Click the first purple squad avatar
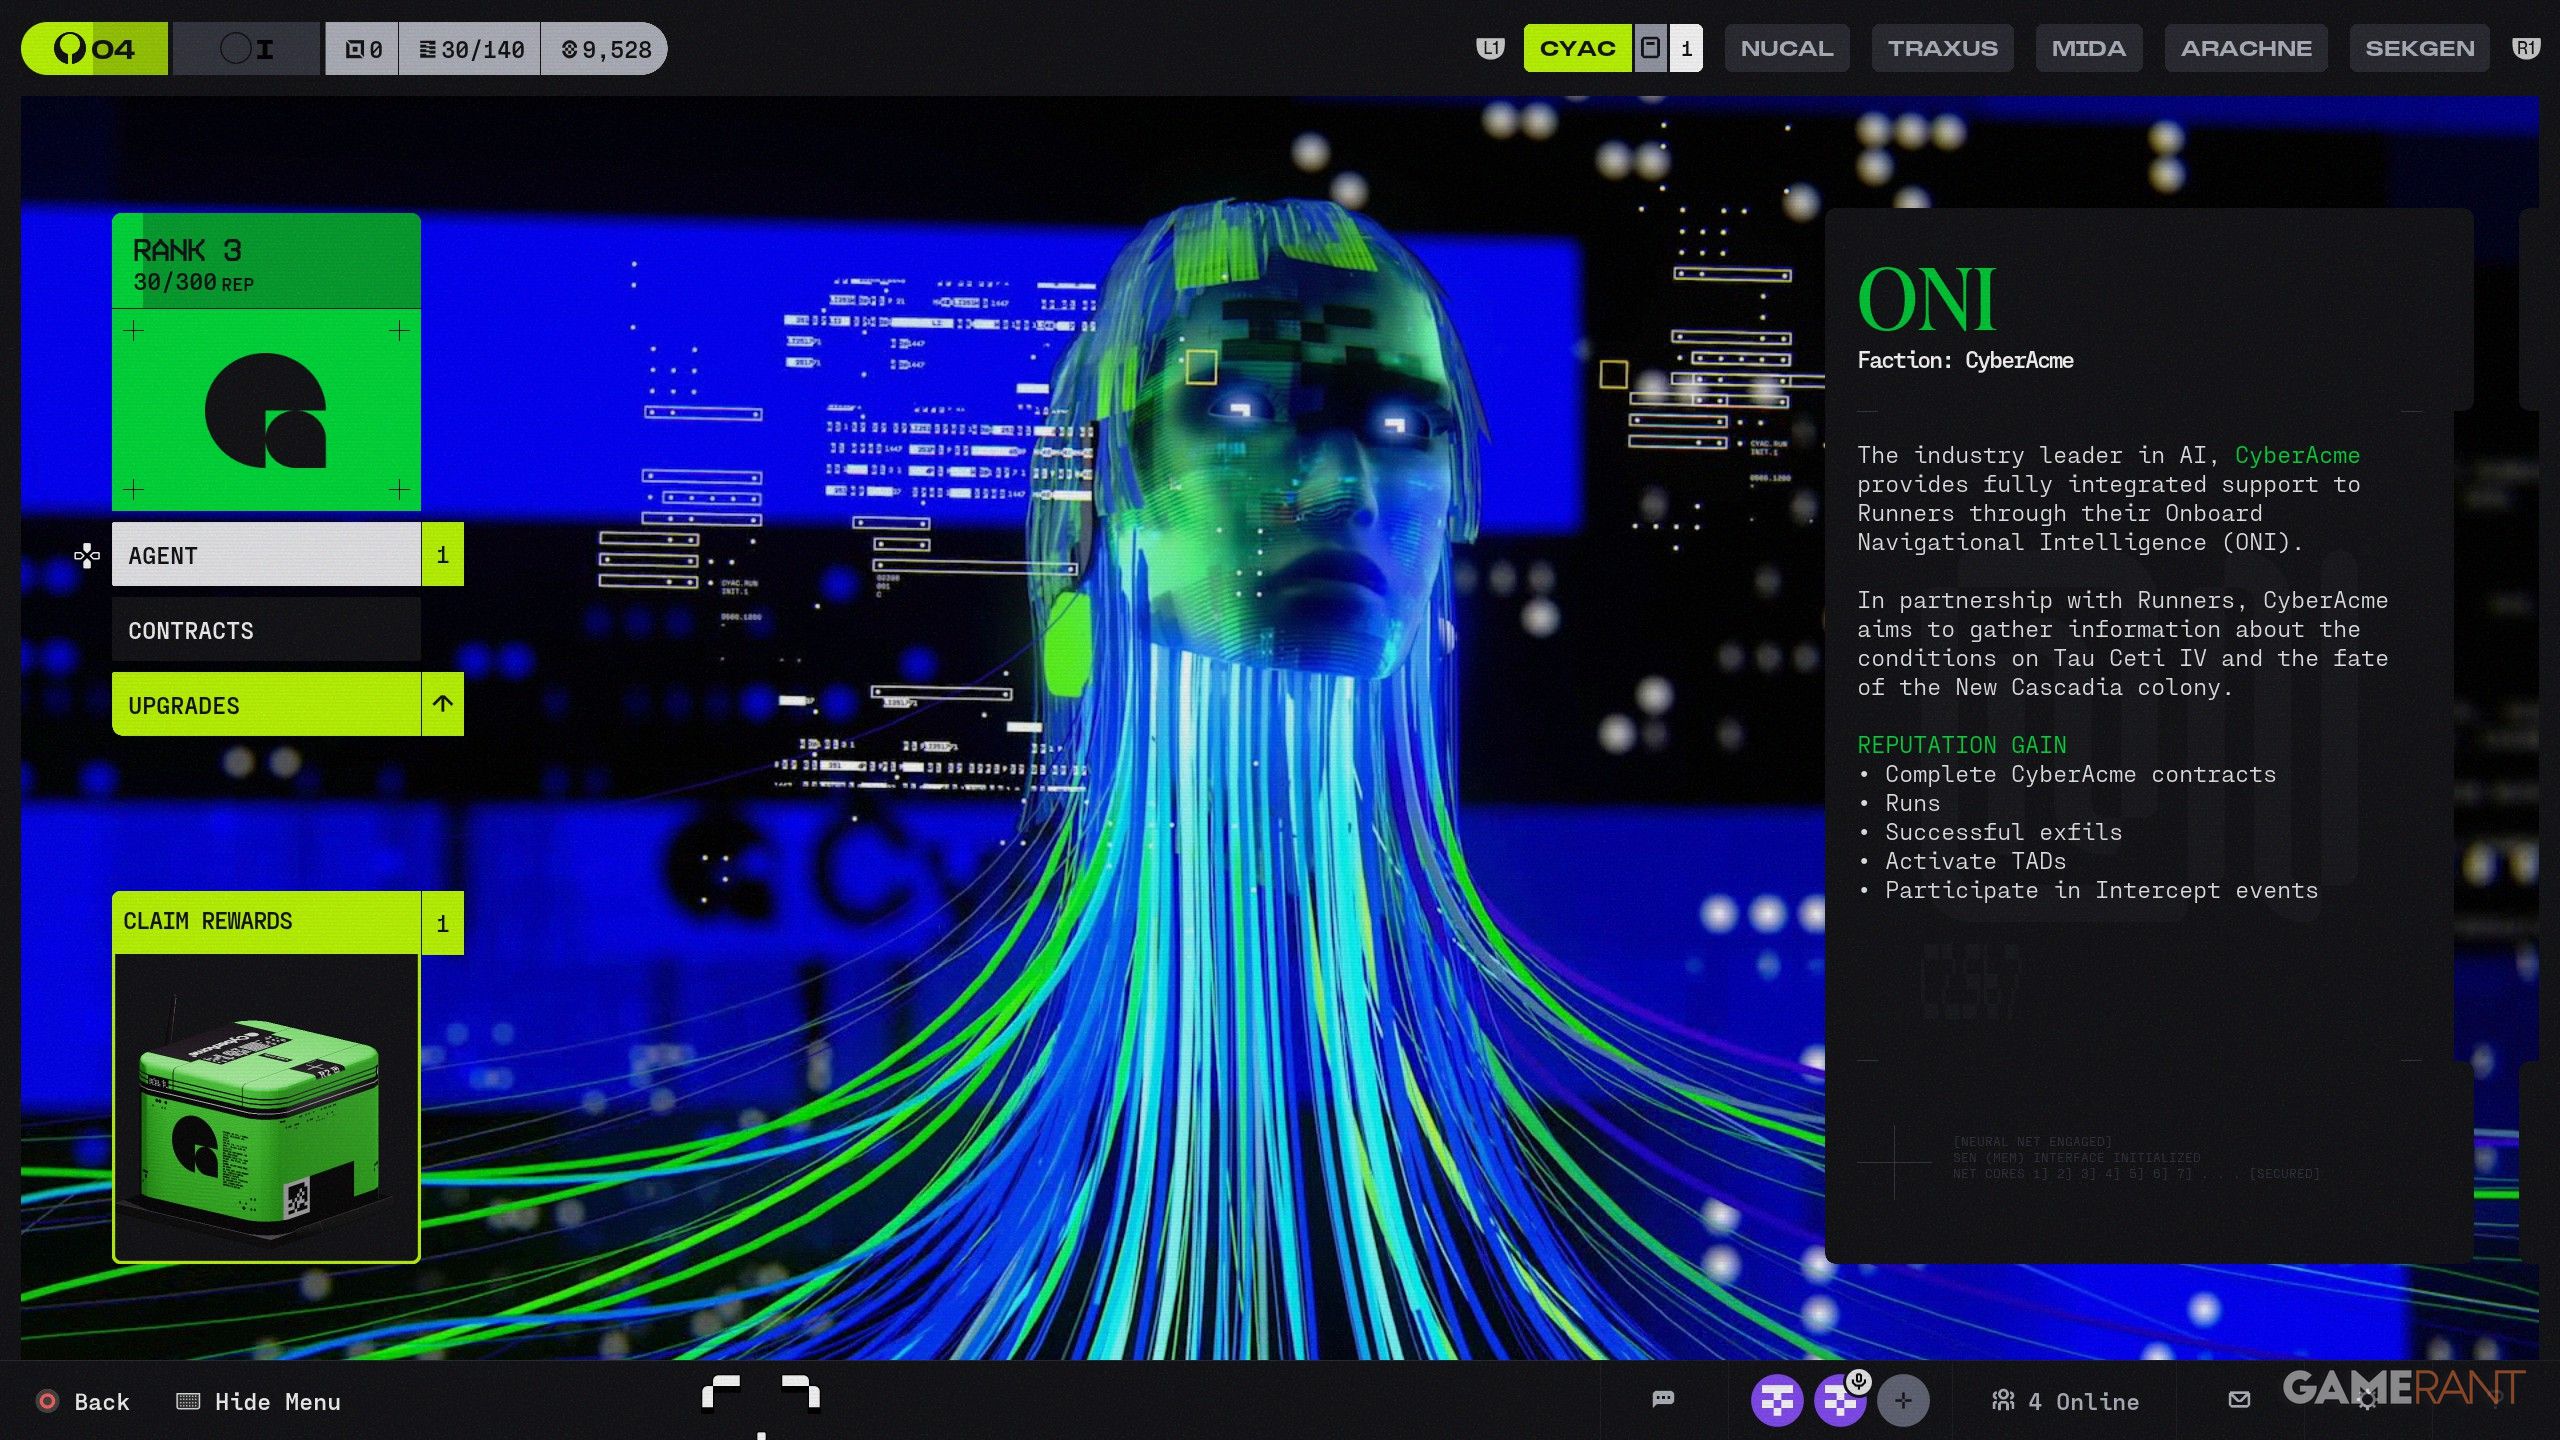 1776,1401
